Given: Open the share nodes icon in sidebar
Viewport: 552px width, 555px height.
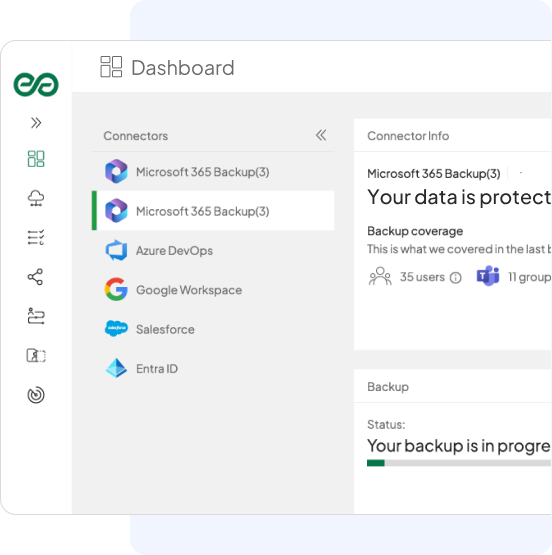Looking at the screenshot, I should pos(35,277).
